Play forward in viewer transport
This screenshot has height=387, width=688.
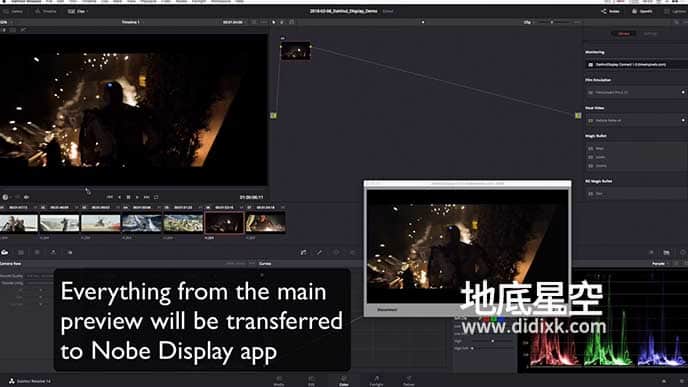[x=137, y=197]
